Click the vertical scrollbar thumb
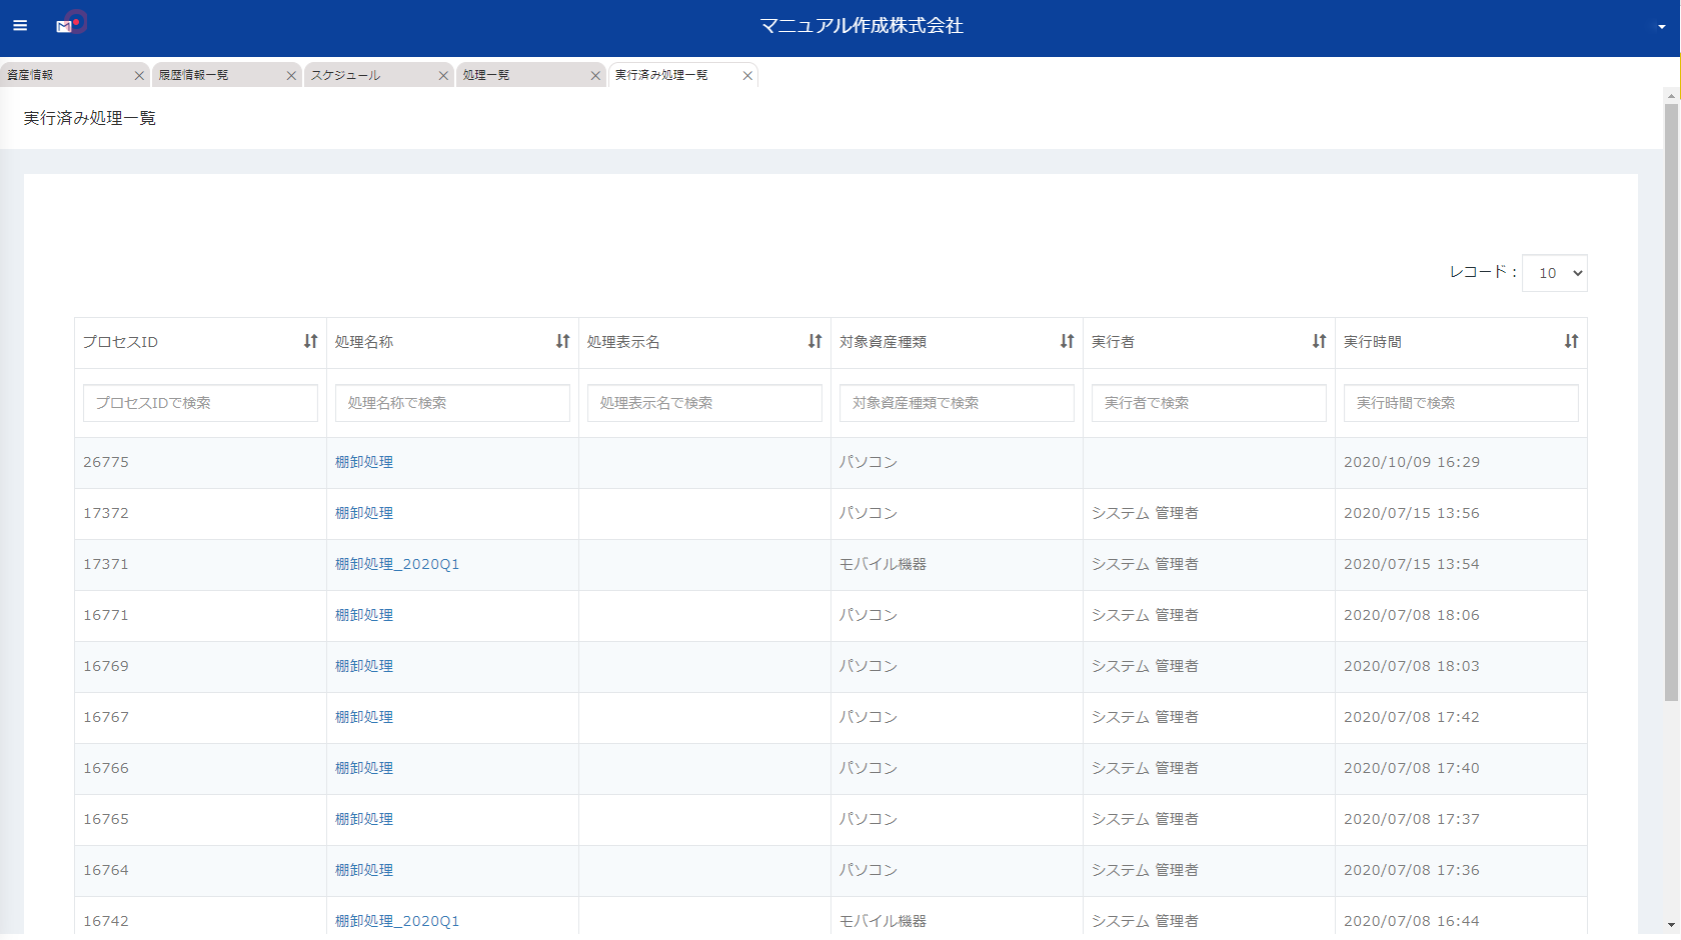 pos(1671,402)
